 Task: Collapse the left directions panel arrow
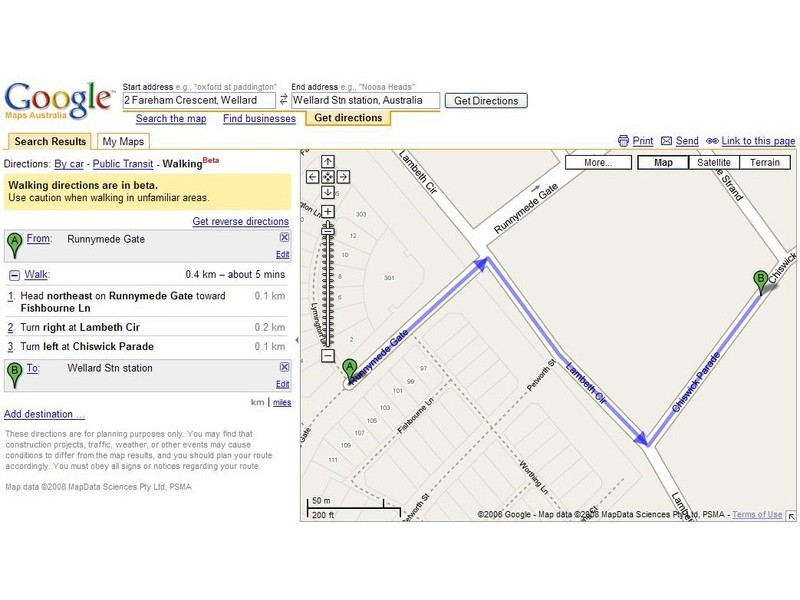pos(297,340)
